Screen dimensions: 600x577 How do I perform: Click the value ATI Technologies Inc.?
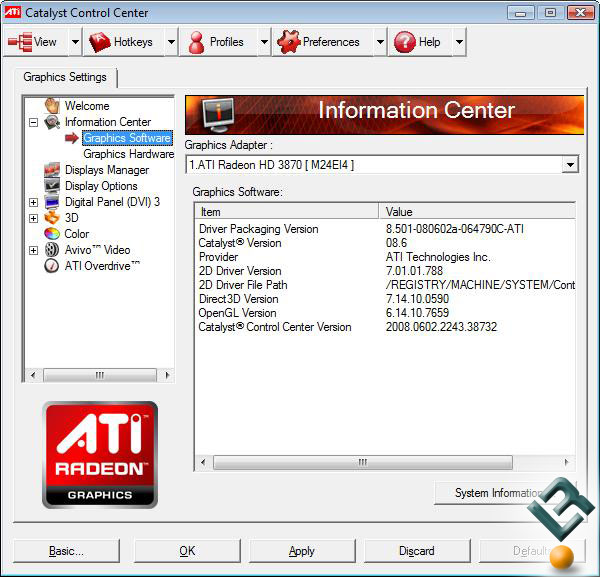(438, 257)
